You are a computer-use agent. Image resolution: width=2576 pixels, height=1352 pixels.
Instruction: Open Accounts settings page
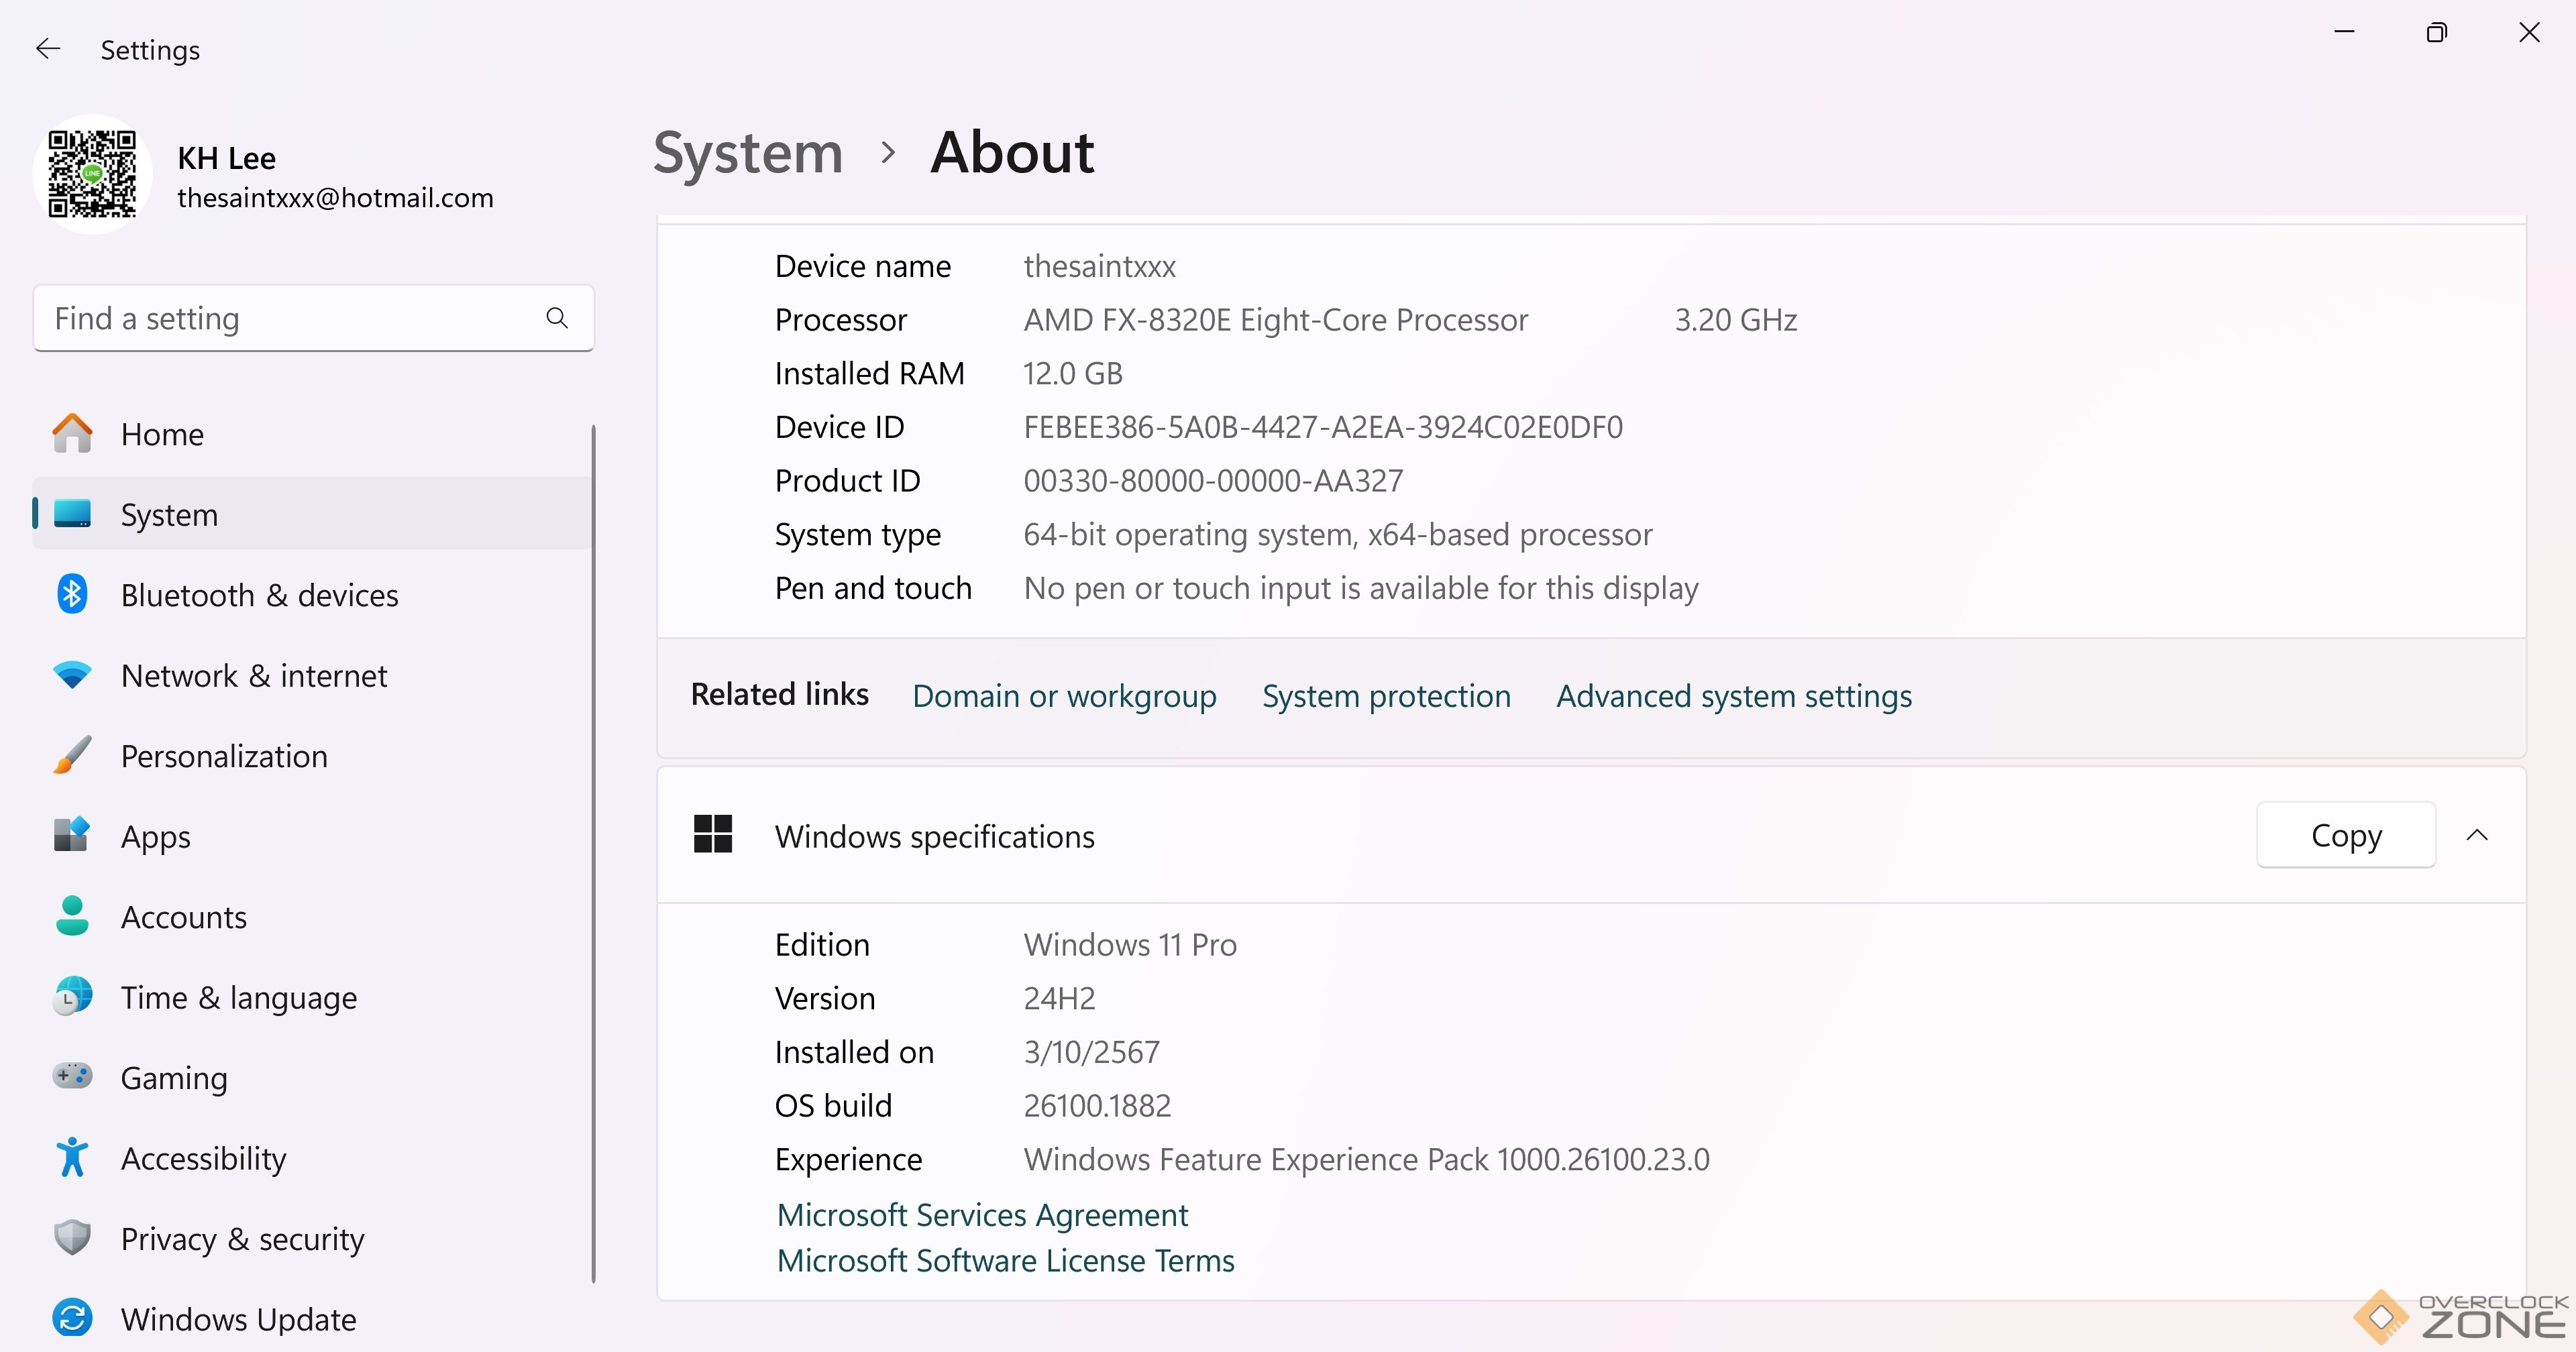coord(312,917)
